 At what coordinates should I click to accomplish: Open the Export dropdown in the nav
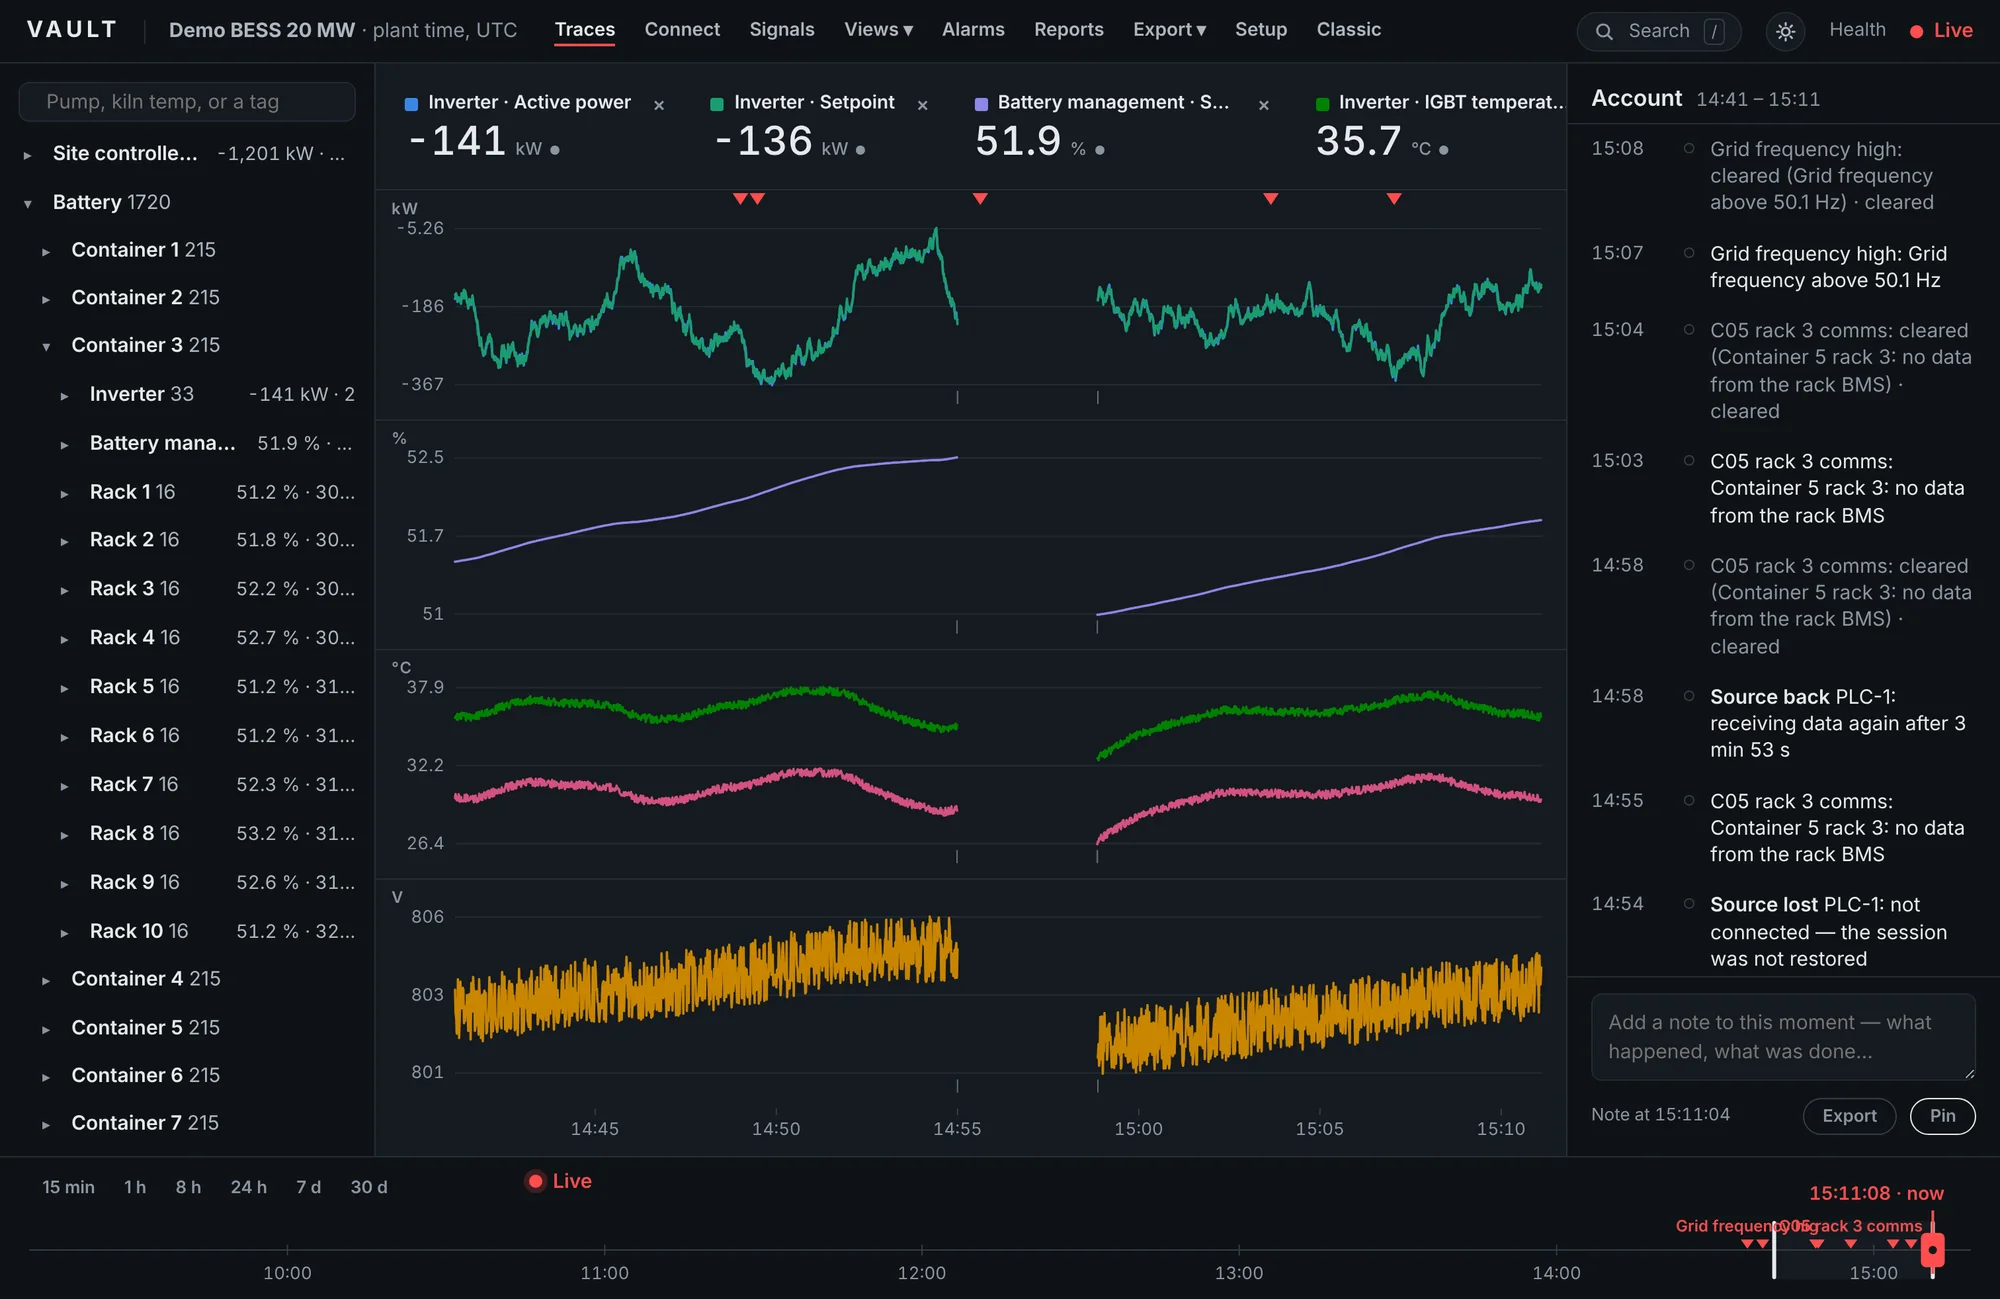[1169, 30]
